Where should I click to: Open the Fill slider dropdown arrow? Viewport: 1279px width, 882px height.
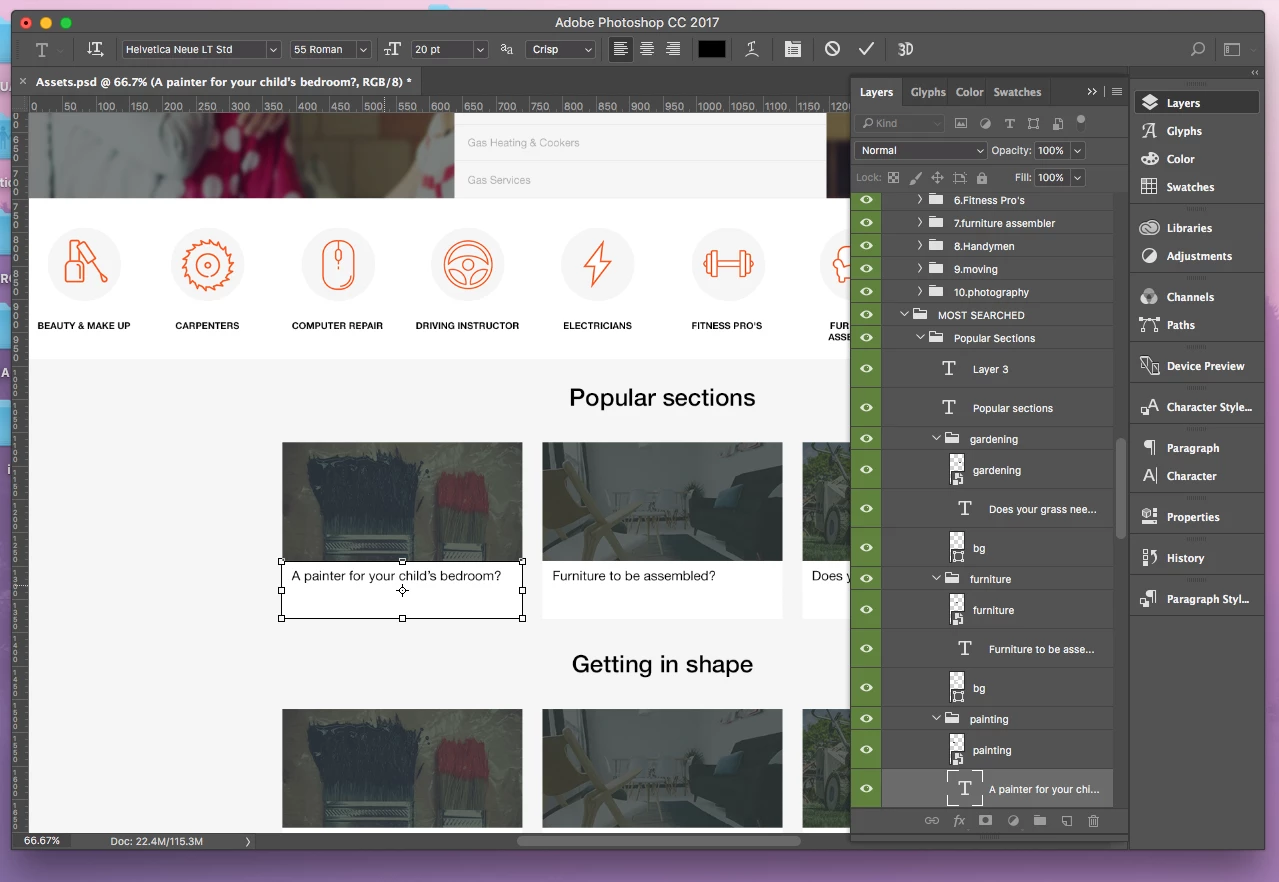click(x=1077, y=177)
